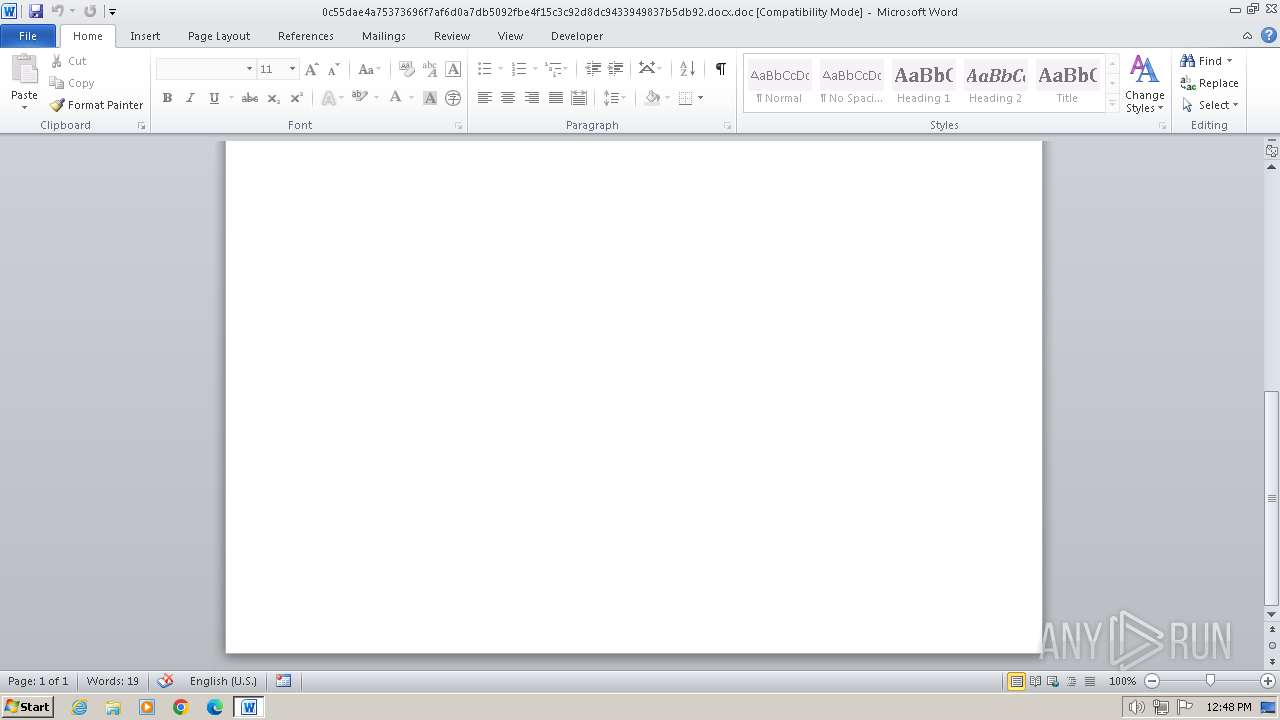Viewport: 1280px width, 720px height.
Task: Click the Enclose Characters icon
Action: [453, 98]
